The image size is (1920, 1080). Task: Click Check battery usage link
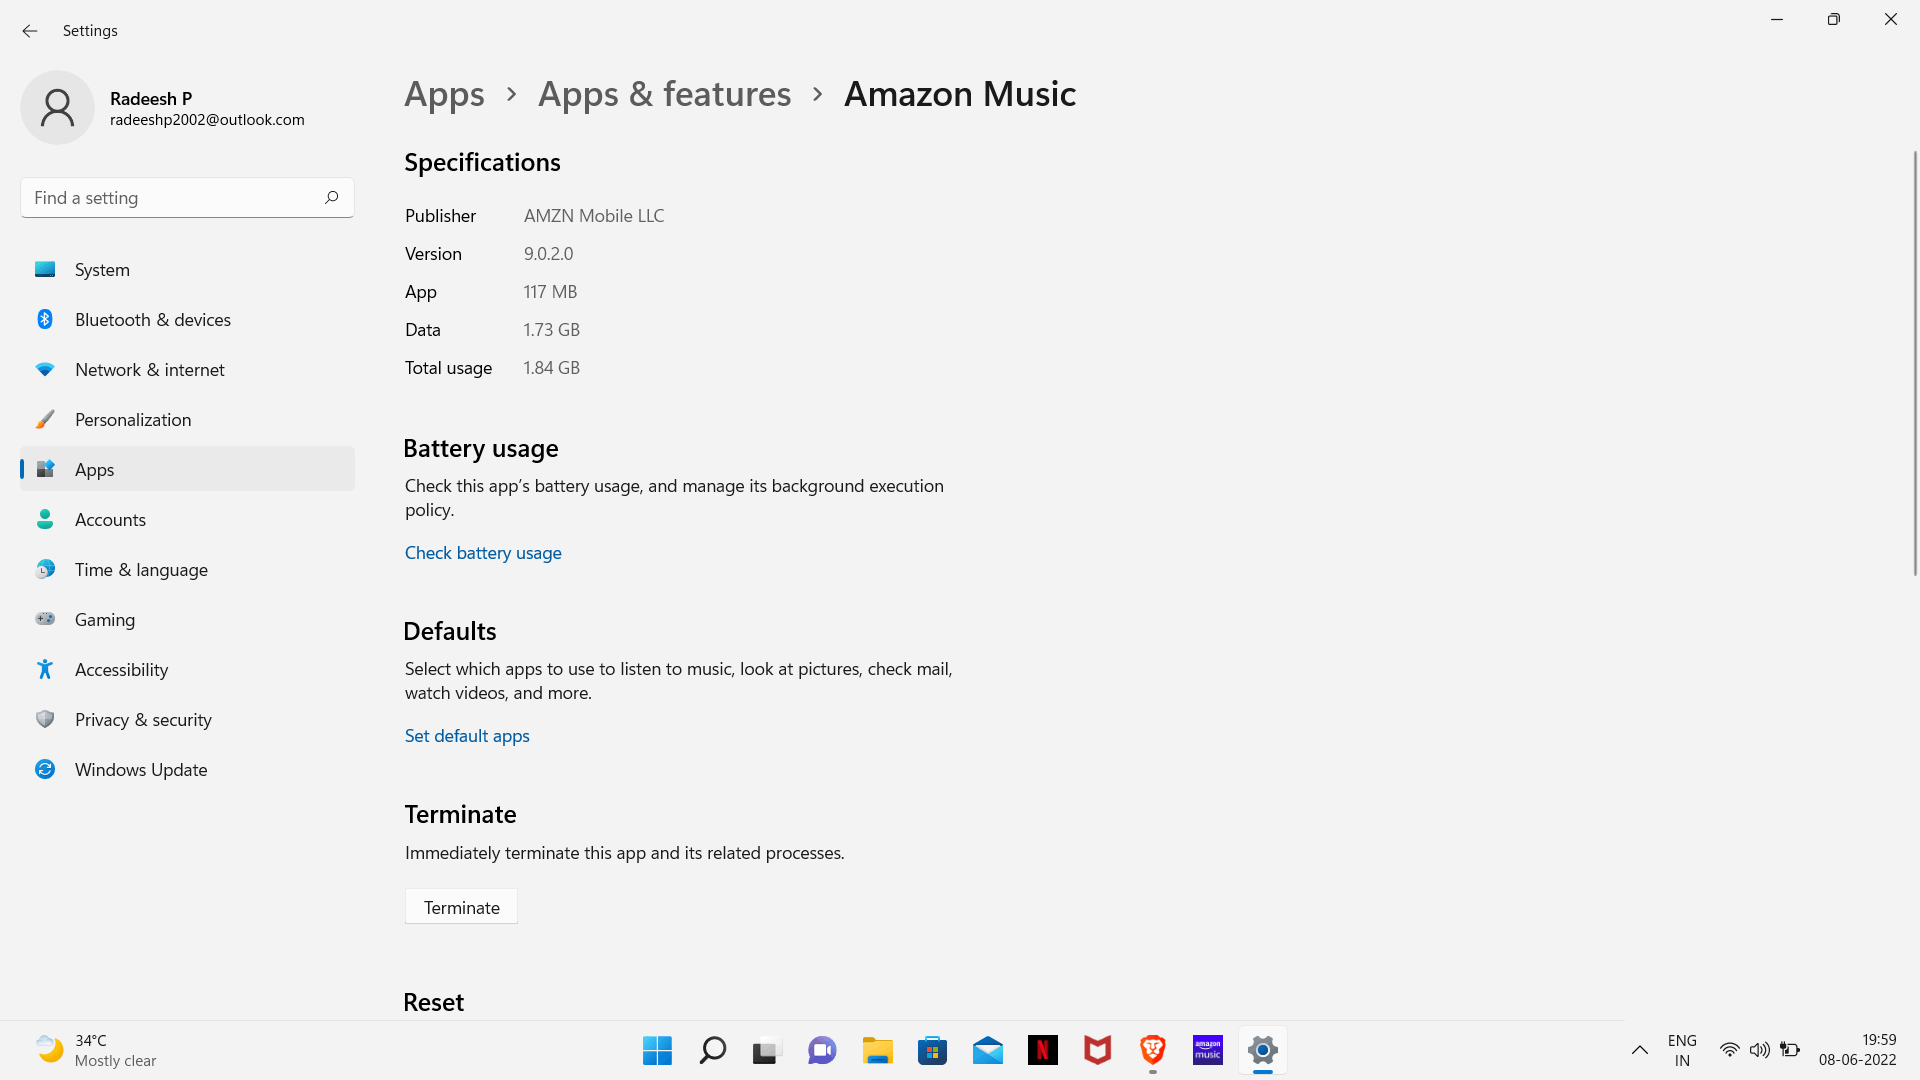point(483,553)
